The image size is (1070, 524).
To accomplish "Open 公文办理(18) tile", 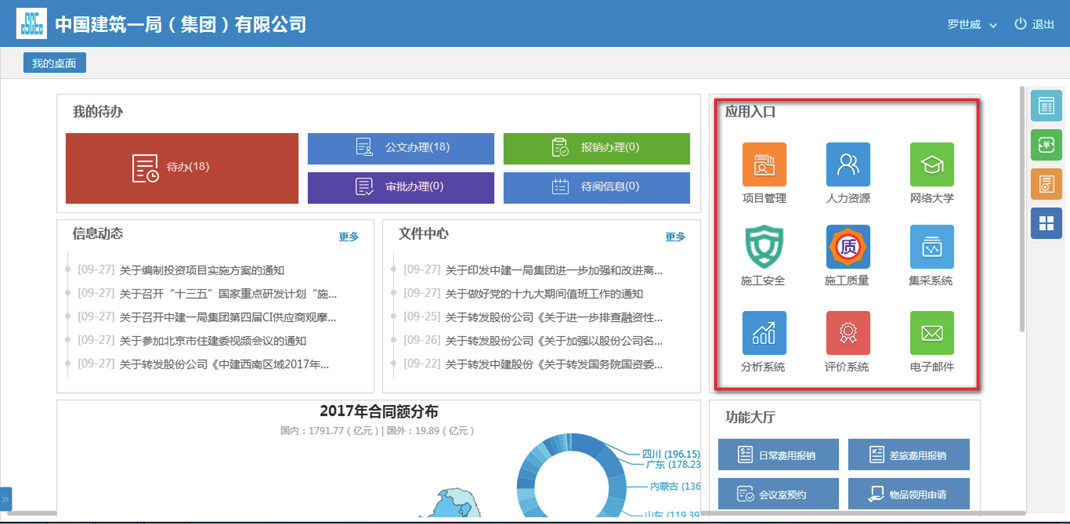I will [x=401, y=148].
